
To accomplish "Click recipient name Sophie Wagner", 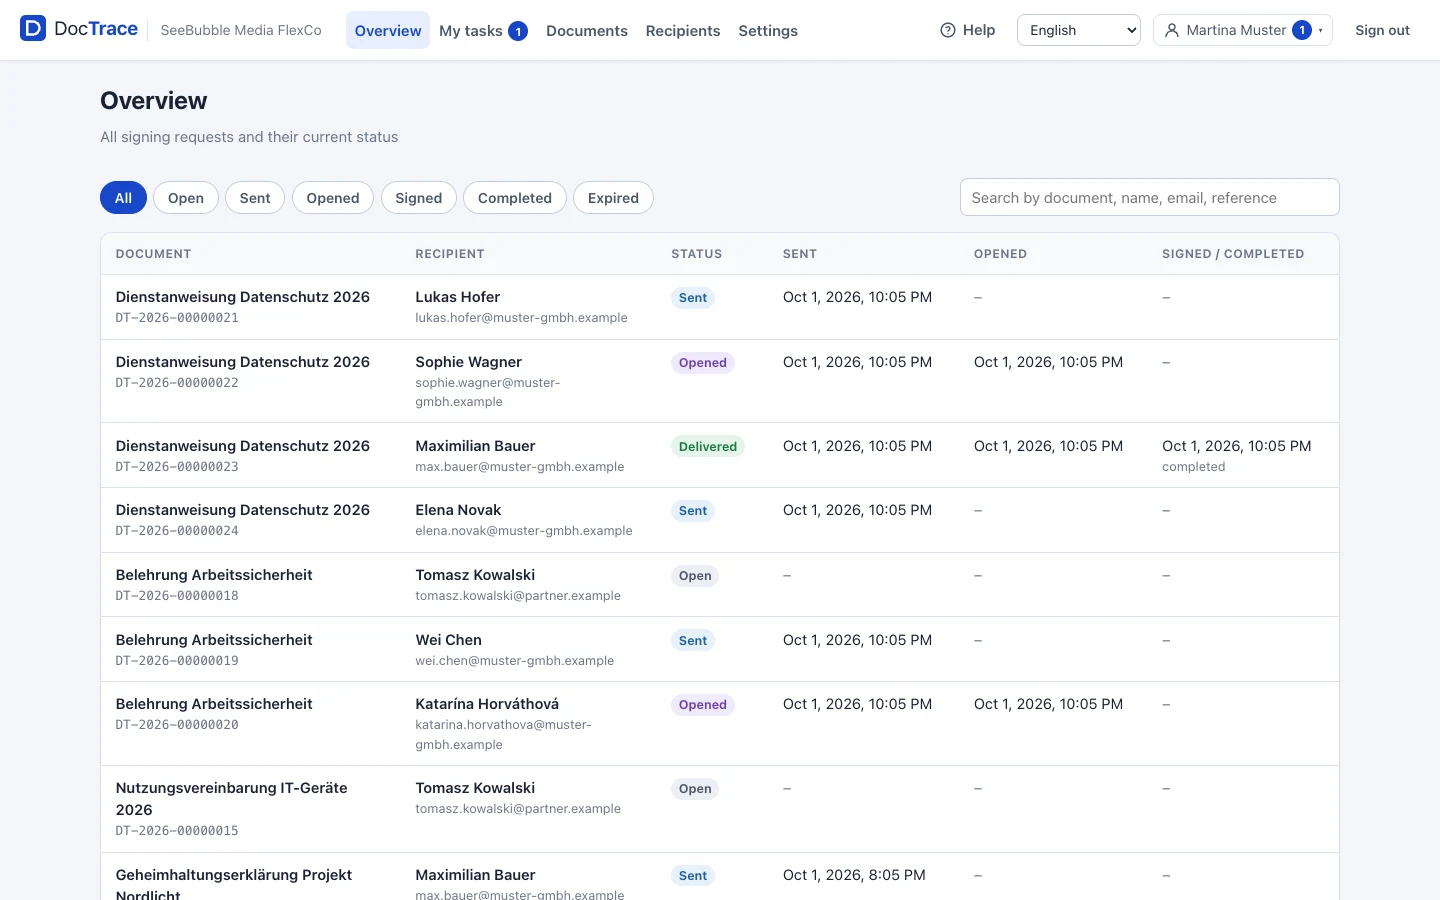I will [x=469, y=362].
